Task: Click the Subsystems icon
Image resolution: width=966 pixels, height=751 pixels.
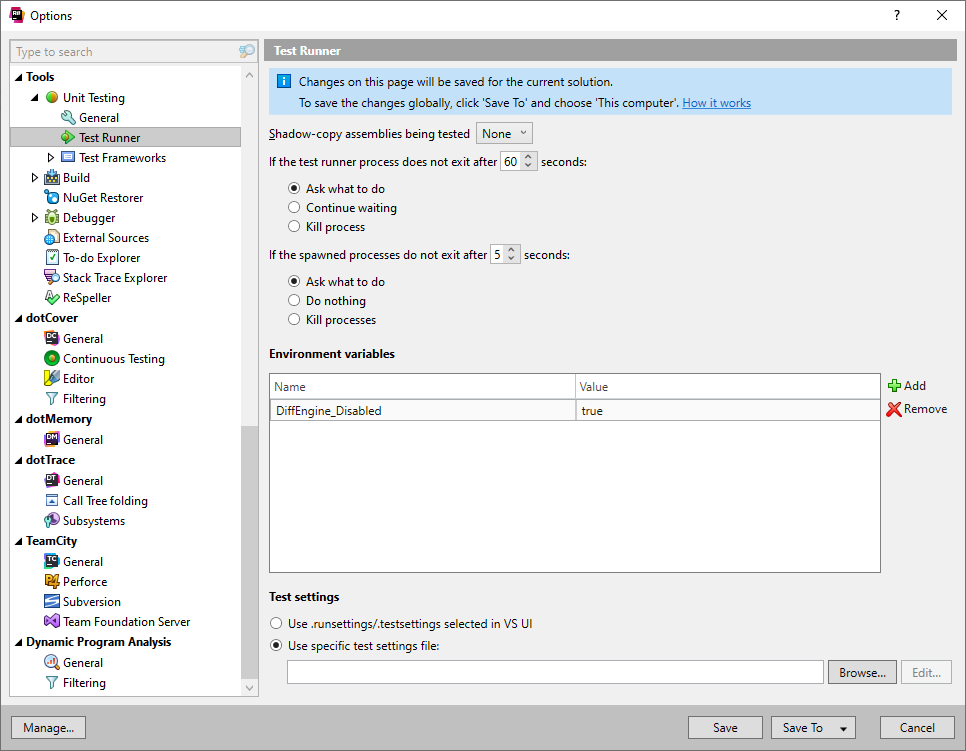Action: coord(52,521)
